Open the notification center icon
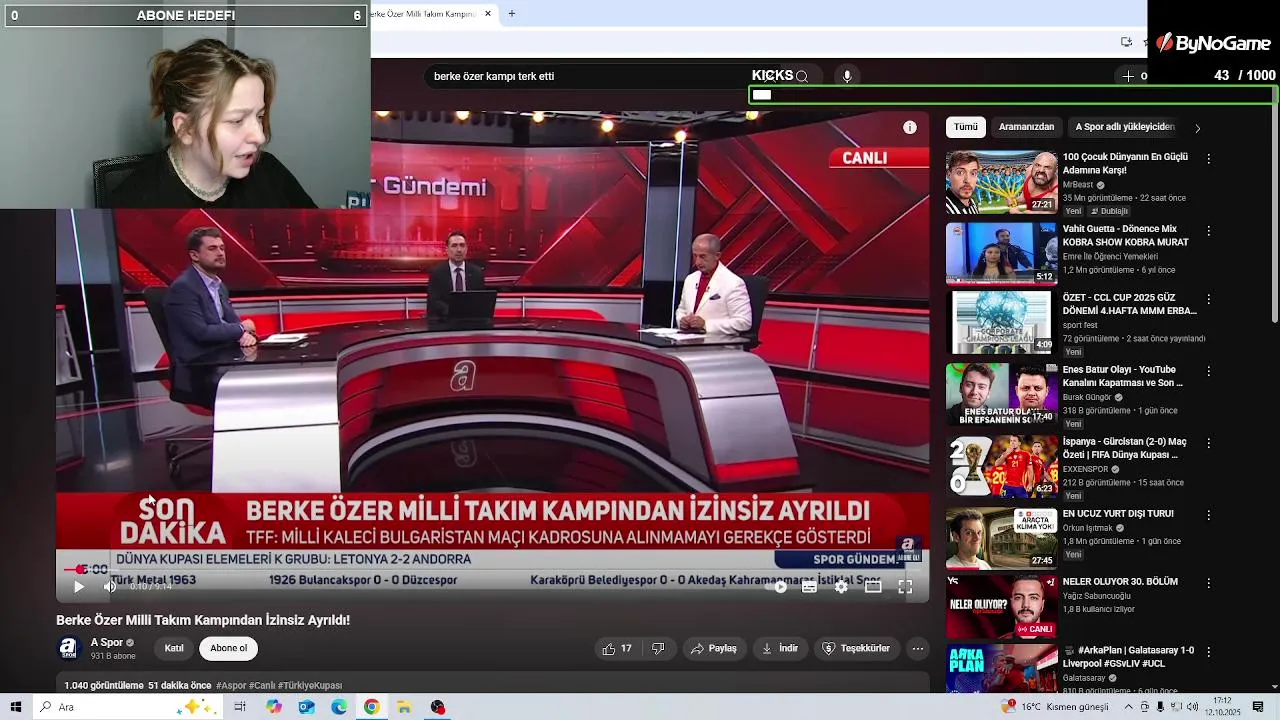The image size is (1280, 720). coord(1258,707)
